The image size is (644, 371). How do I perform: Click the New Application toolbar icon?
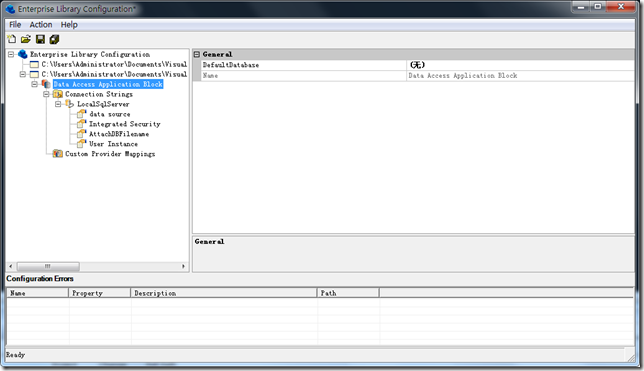[12, 39]
